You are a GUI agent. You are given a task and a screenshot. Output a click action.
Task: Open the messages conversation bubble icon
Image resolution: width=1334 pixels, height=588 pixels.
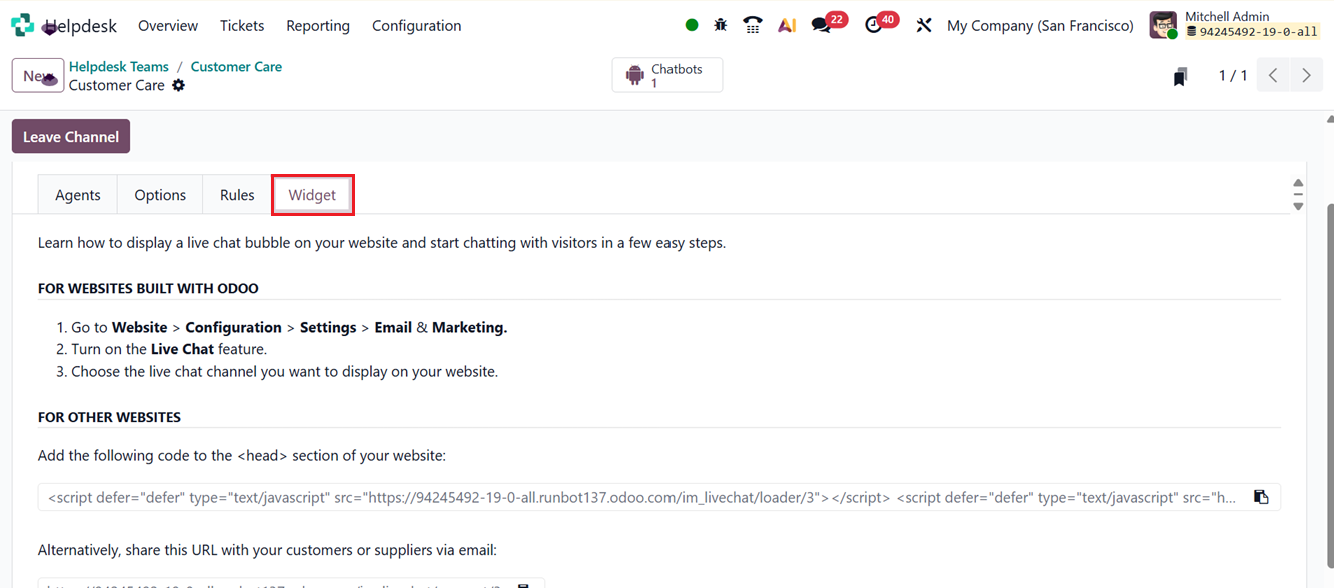tap(821, 24)
